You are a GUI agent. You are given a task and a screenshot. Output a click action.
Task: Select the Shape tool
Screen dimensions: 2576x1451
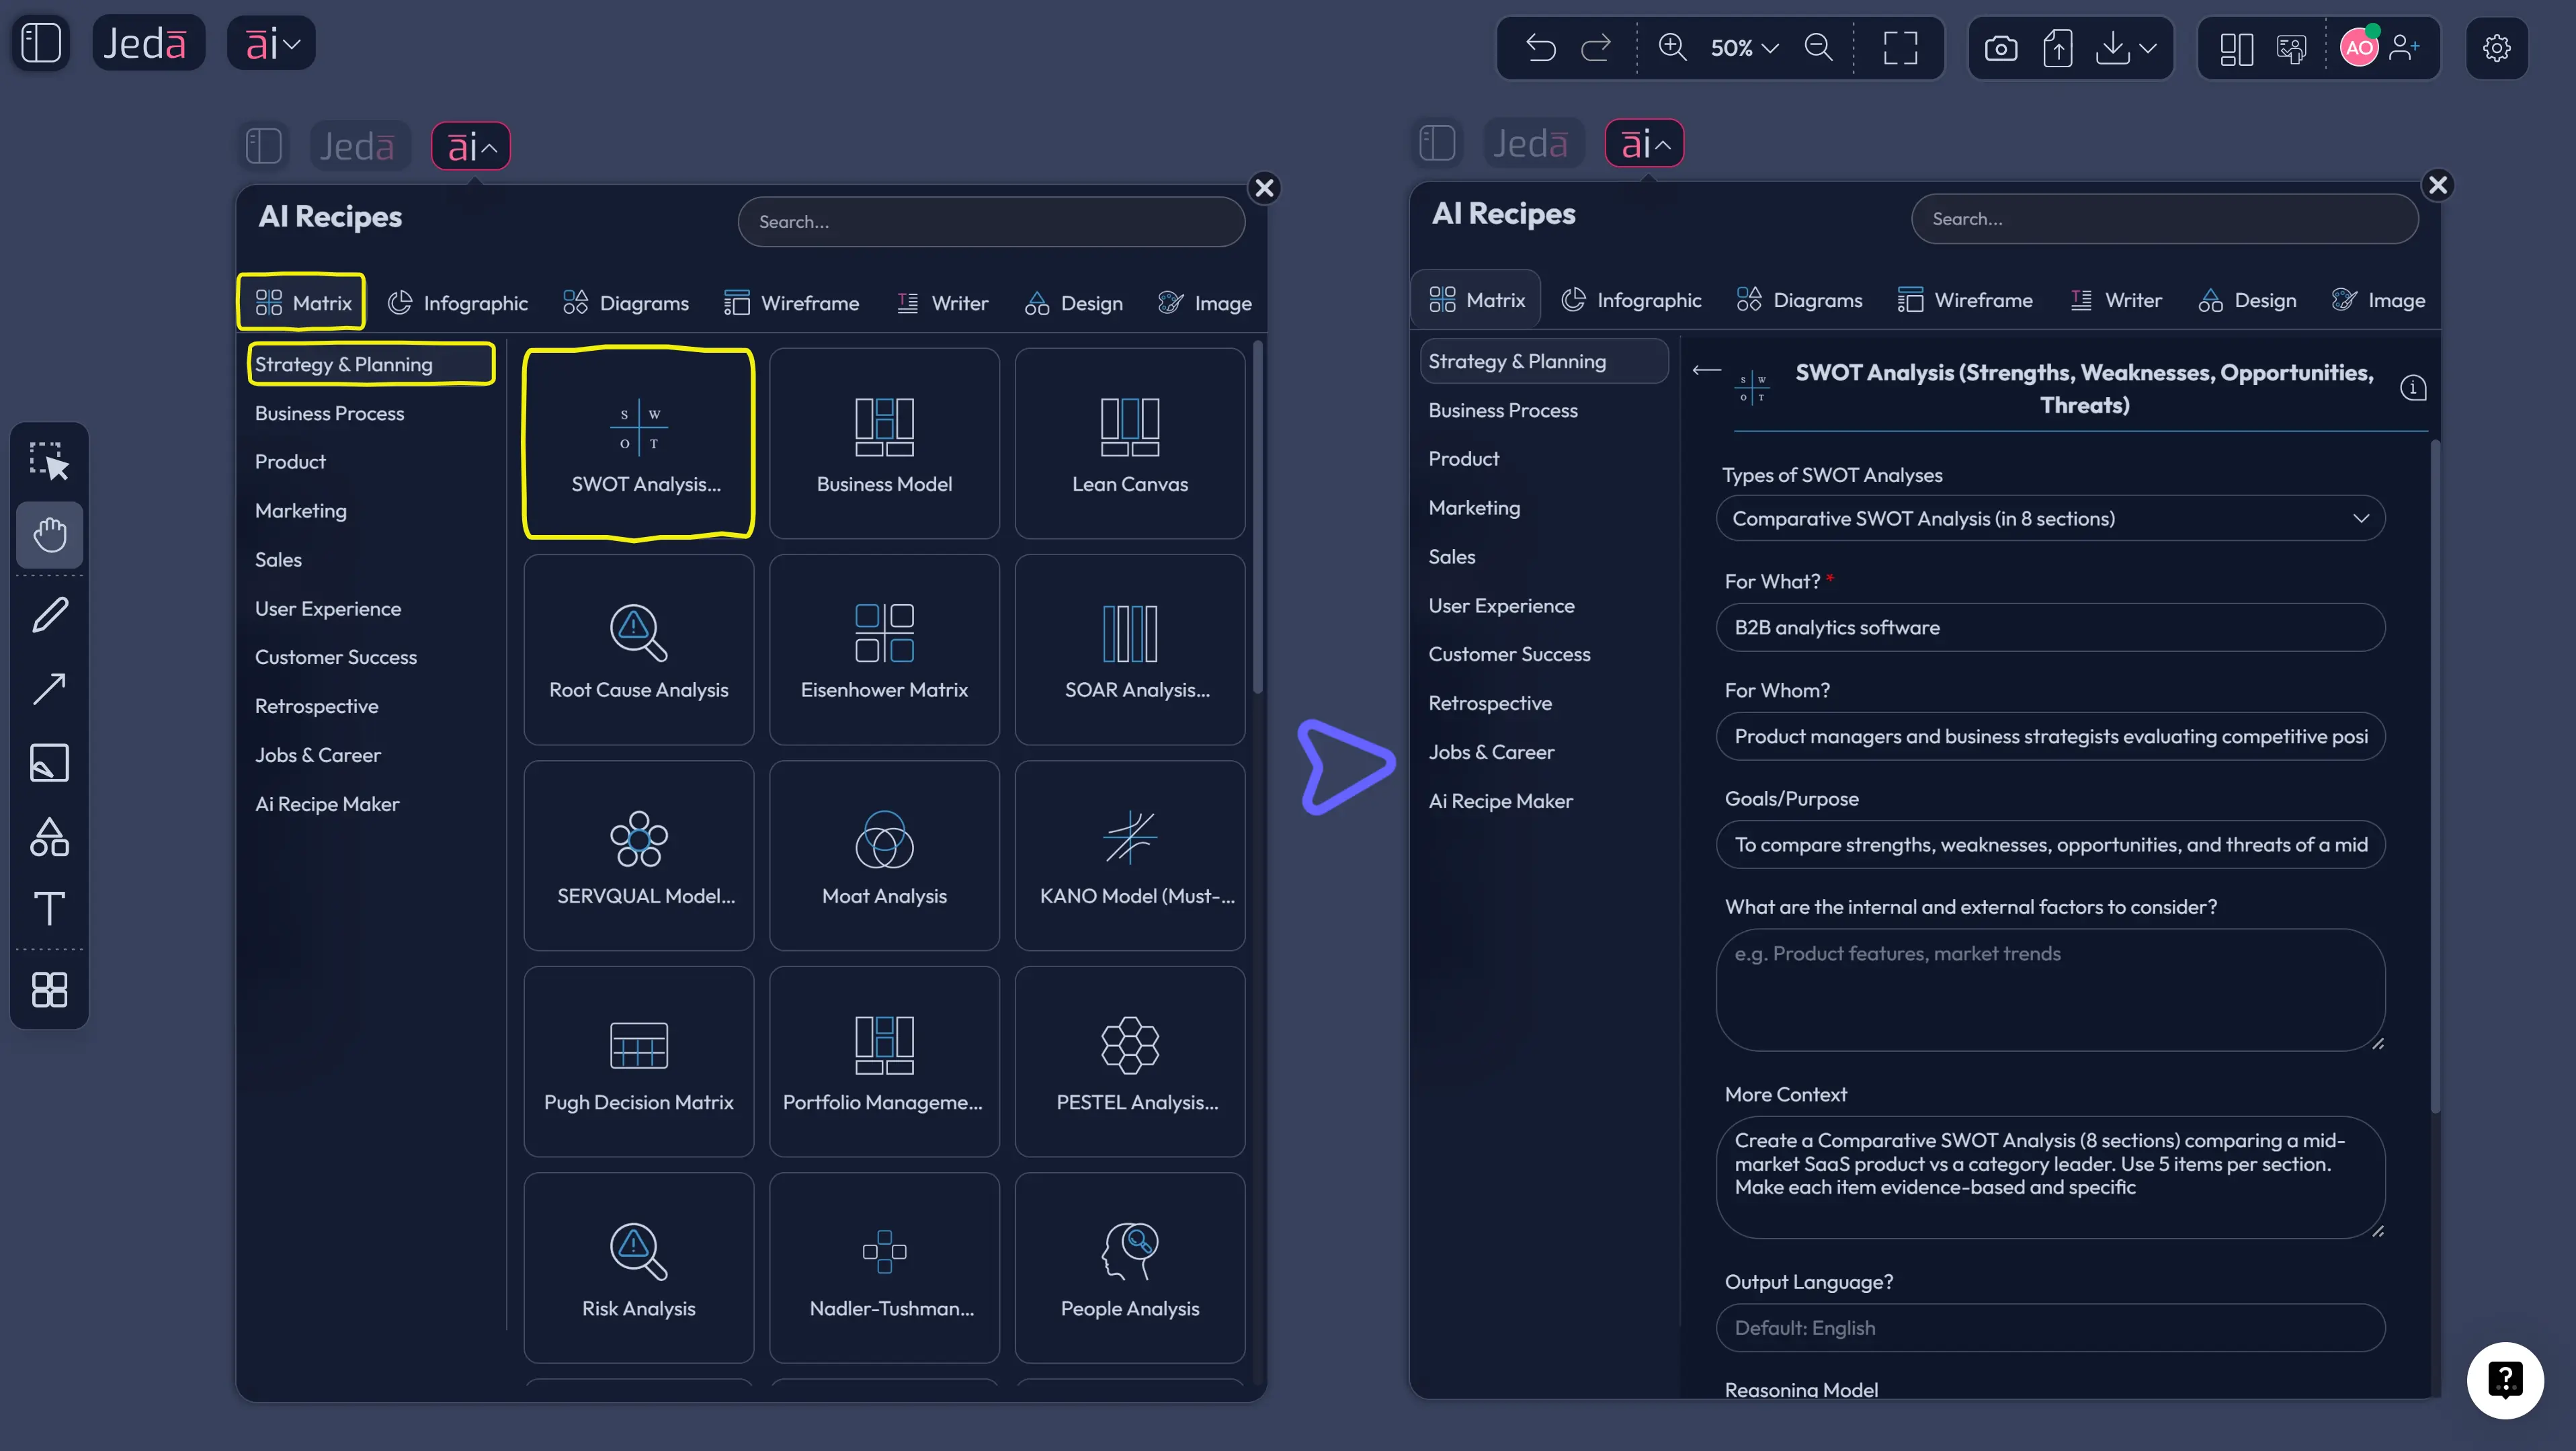[50, 837]
